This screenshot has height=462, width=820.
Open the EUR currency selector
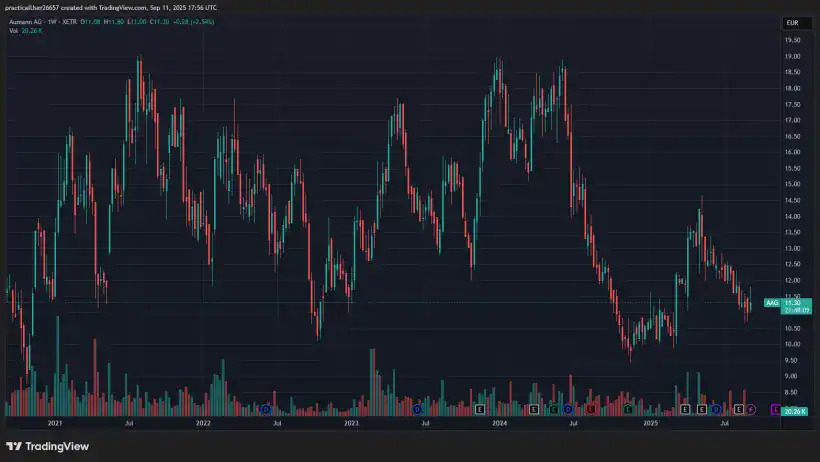[x=791, y=22]
